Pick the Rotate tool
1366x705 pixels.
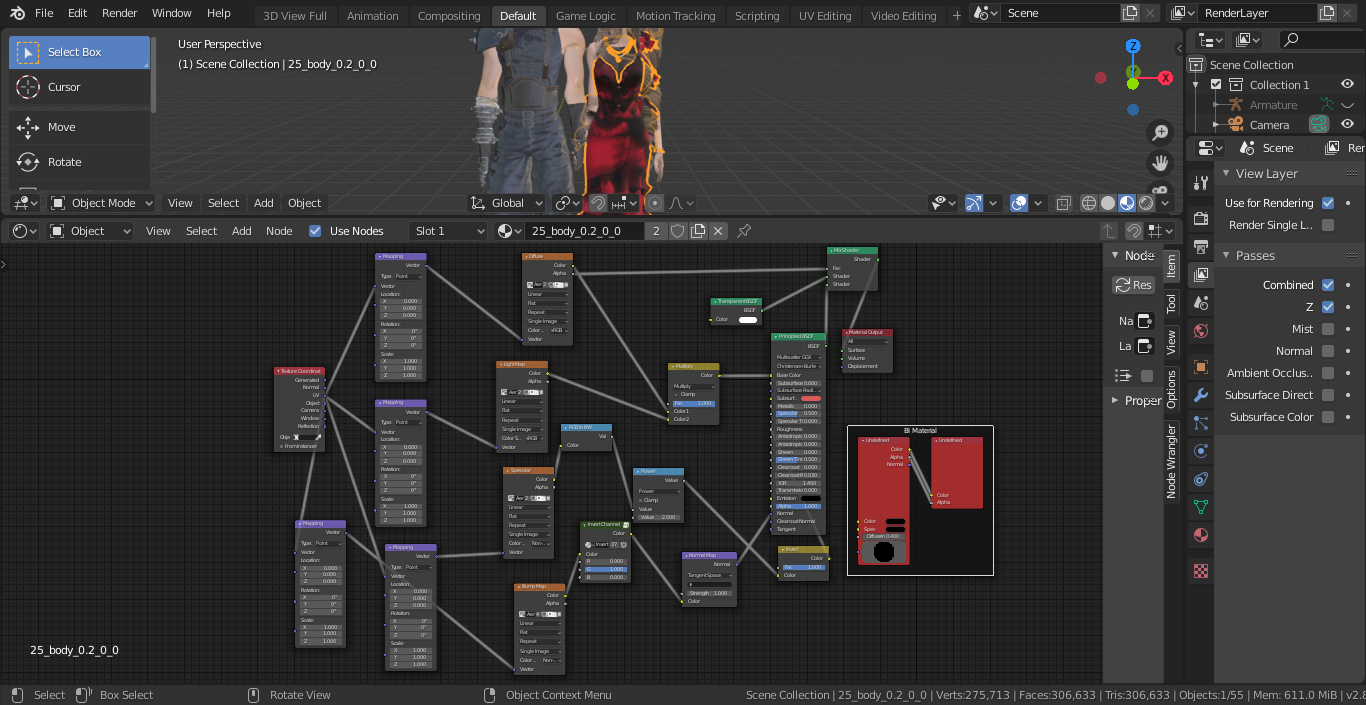coord(79,162)
